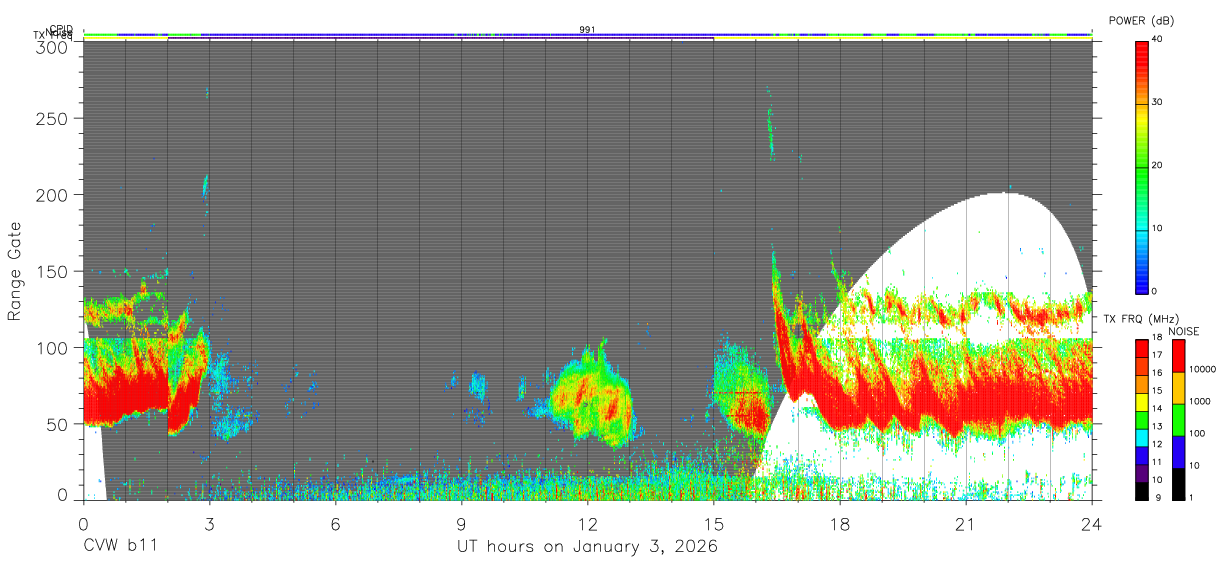1228x567 pixels.
Task: Click the 100 tick on Range Gate axis
Action: [x=51, y=347]
